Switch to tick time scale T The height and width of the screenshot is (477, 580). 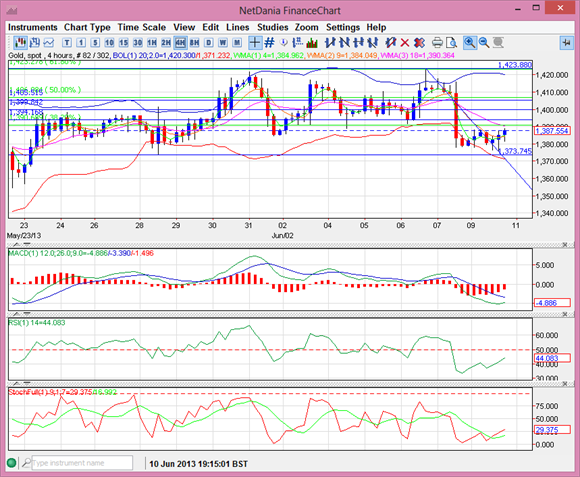(x=67, y=43)
